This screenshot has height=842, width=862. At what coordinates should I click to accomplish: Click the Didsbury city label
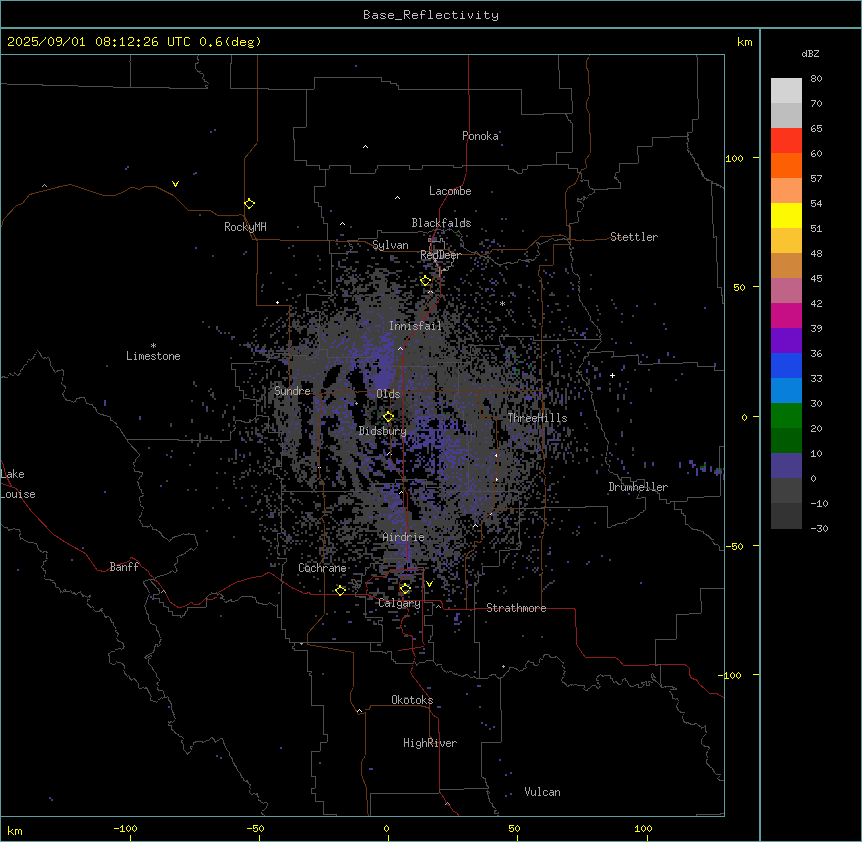tap(383, 431)
